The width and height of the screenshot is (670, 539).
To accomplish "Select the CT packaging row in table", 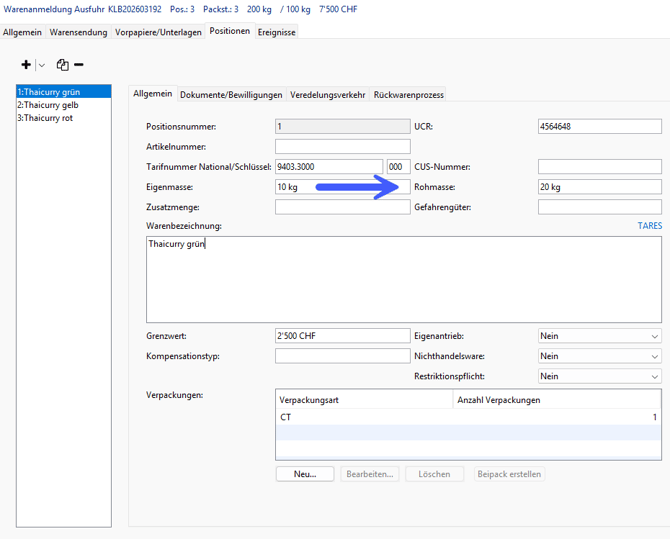I will click(467, 417).
